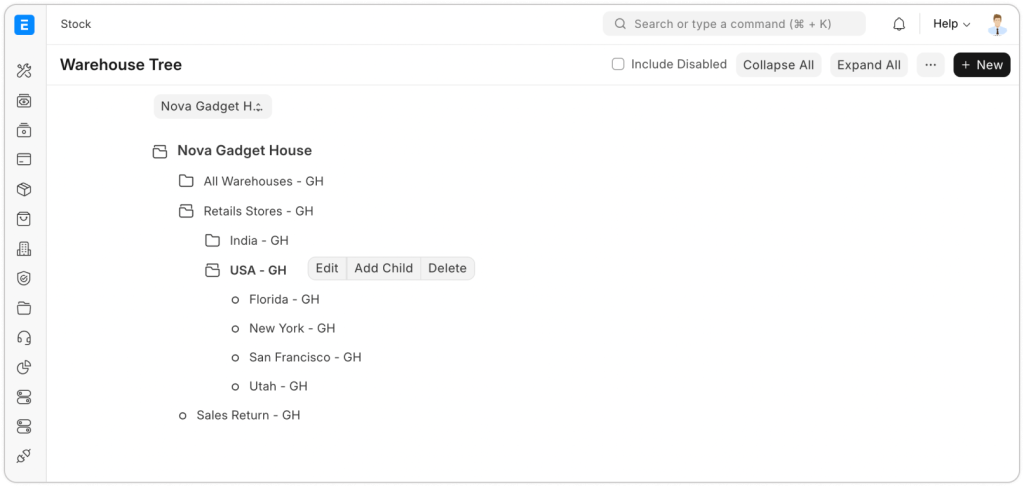Collapse the USA - GH folder

[x=212, y=270]
